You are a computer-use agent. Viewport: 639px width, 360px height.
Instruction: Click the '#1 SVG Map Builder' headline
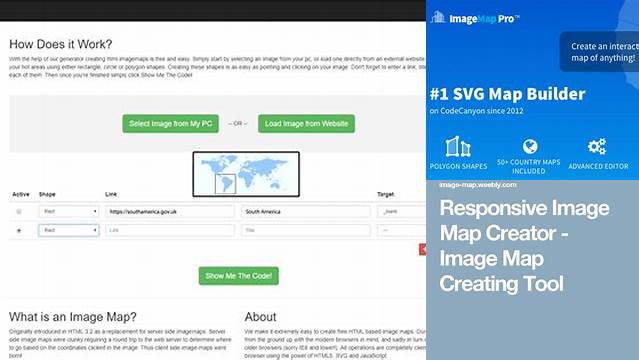click(507, 94)
